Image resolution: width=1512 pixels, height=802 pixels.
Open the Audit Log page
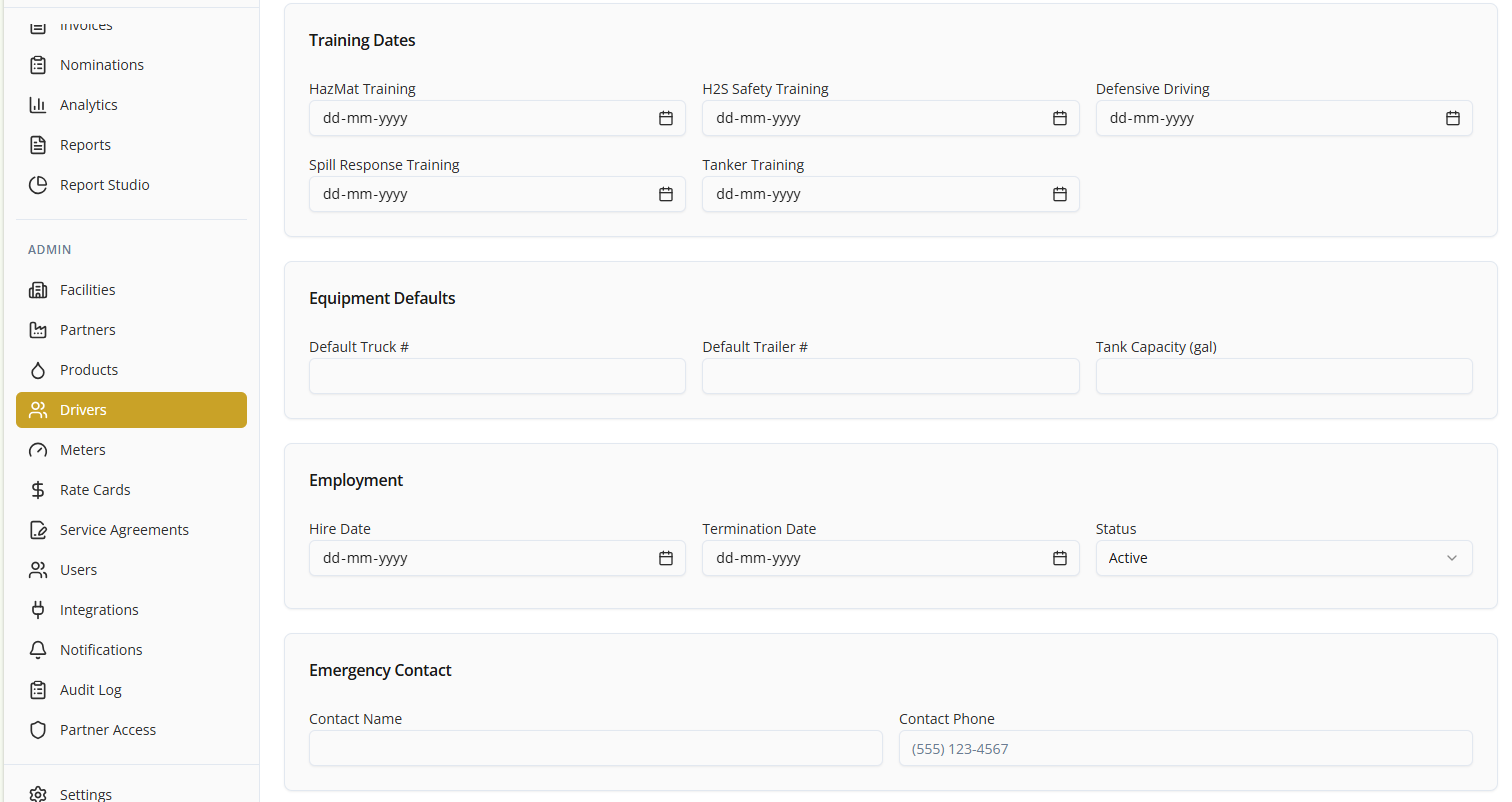(x=131, y=690)
